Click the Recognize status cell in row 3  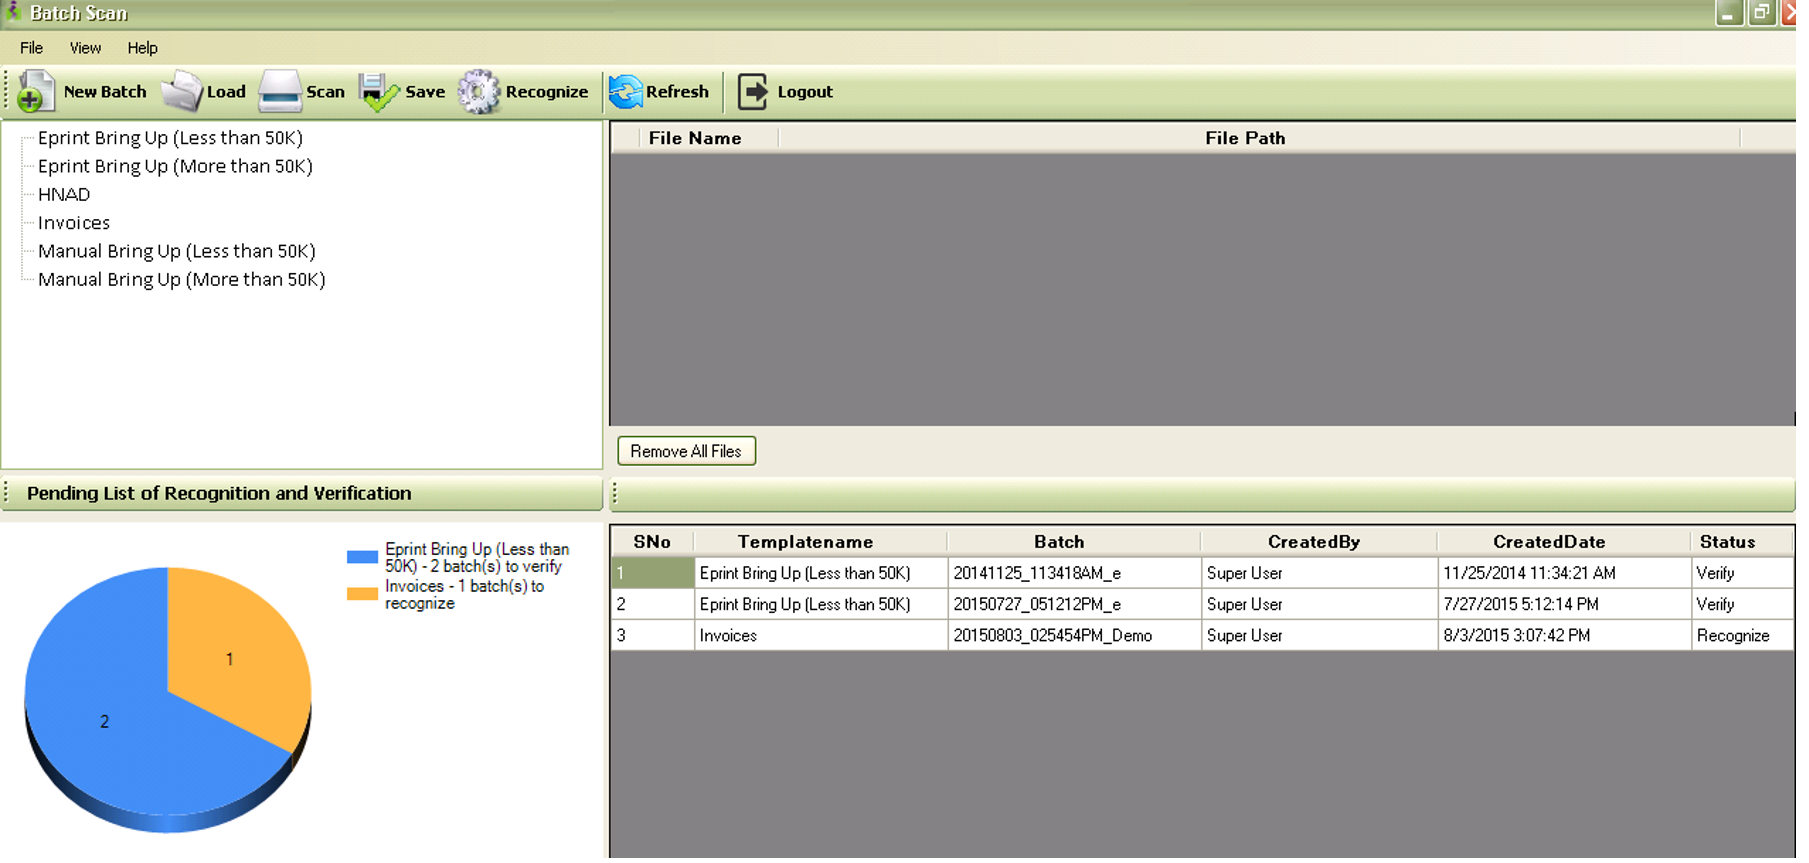(1742, 635)
